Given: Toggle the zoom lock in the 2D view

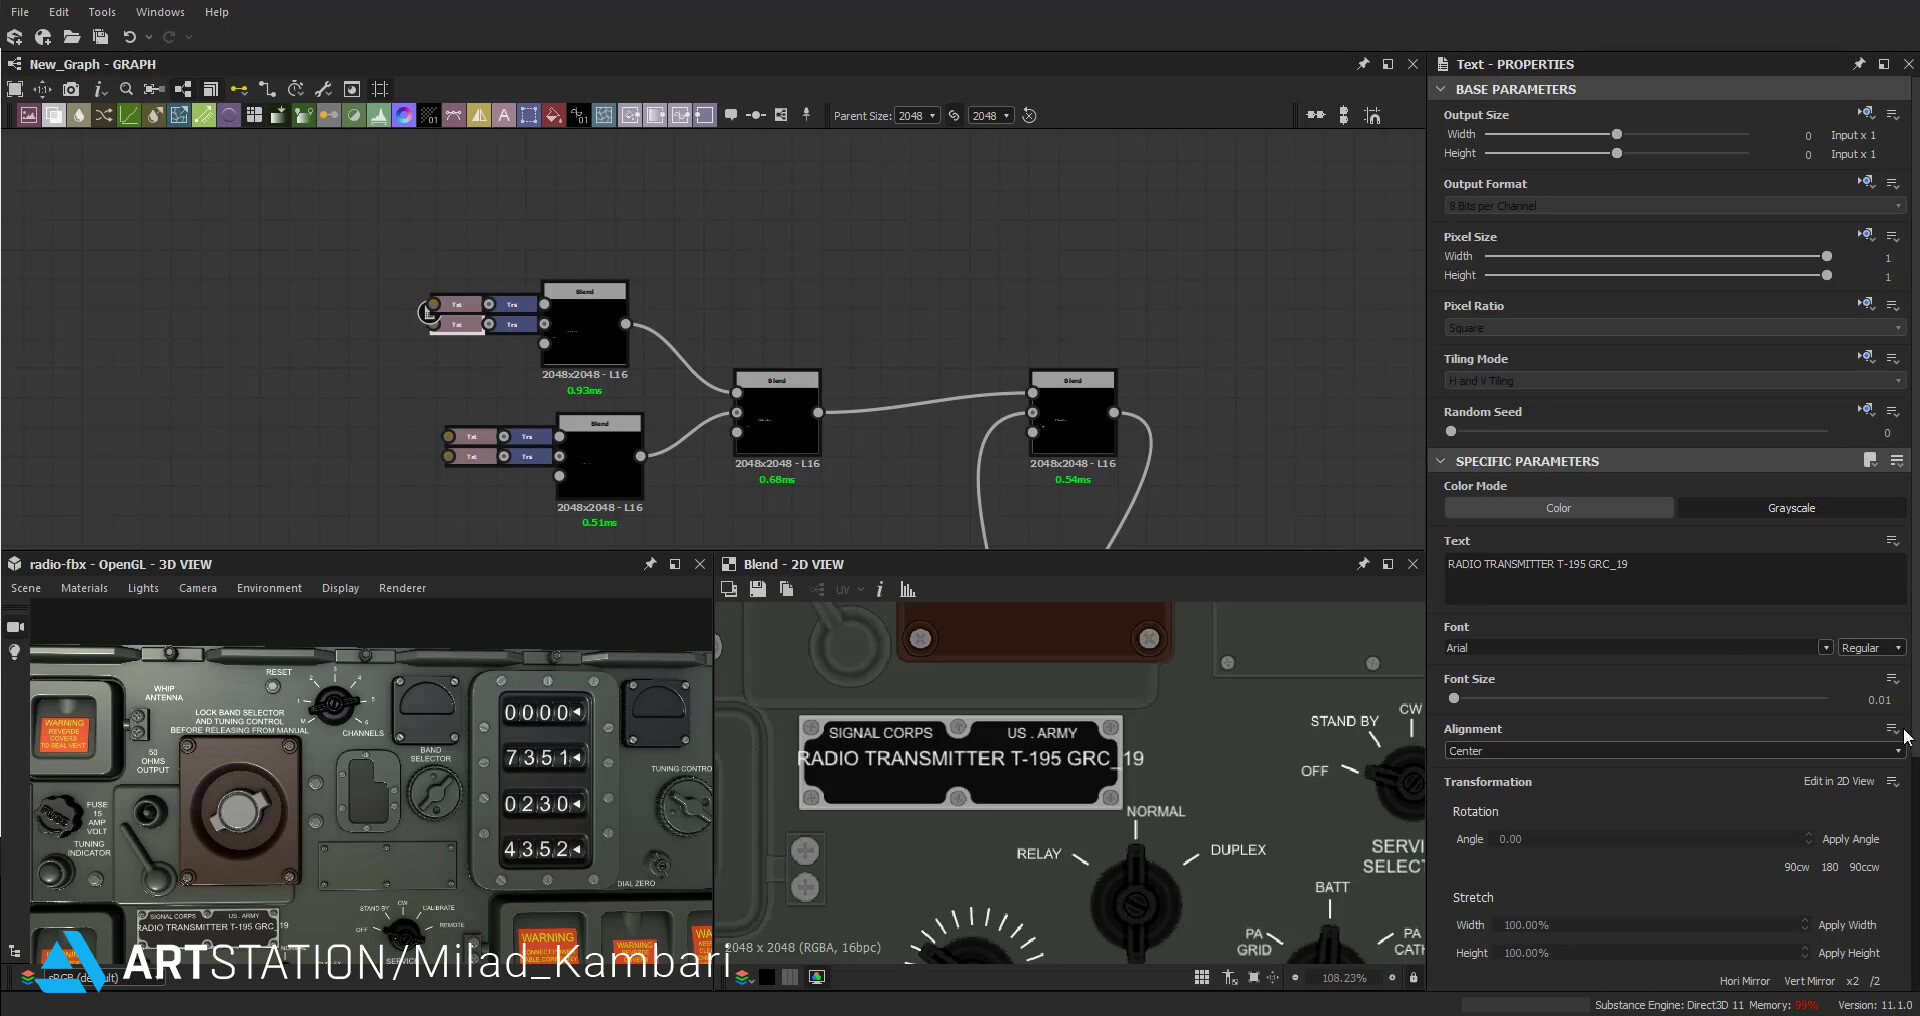Looking at the screenshot, I should pos(1413,977).
